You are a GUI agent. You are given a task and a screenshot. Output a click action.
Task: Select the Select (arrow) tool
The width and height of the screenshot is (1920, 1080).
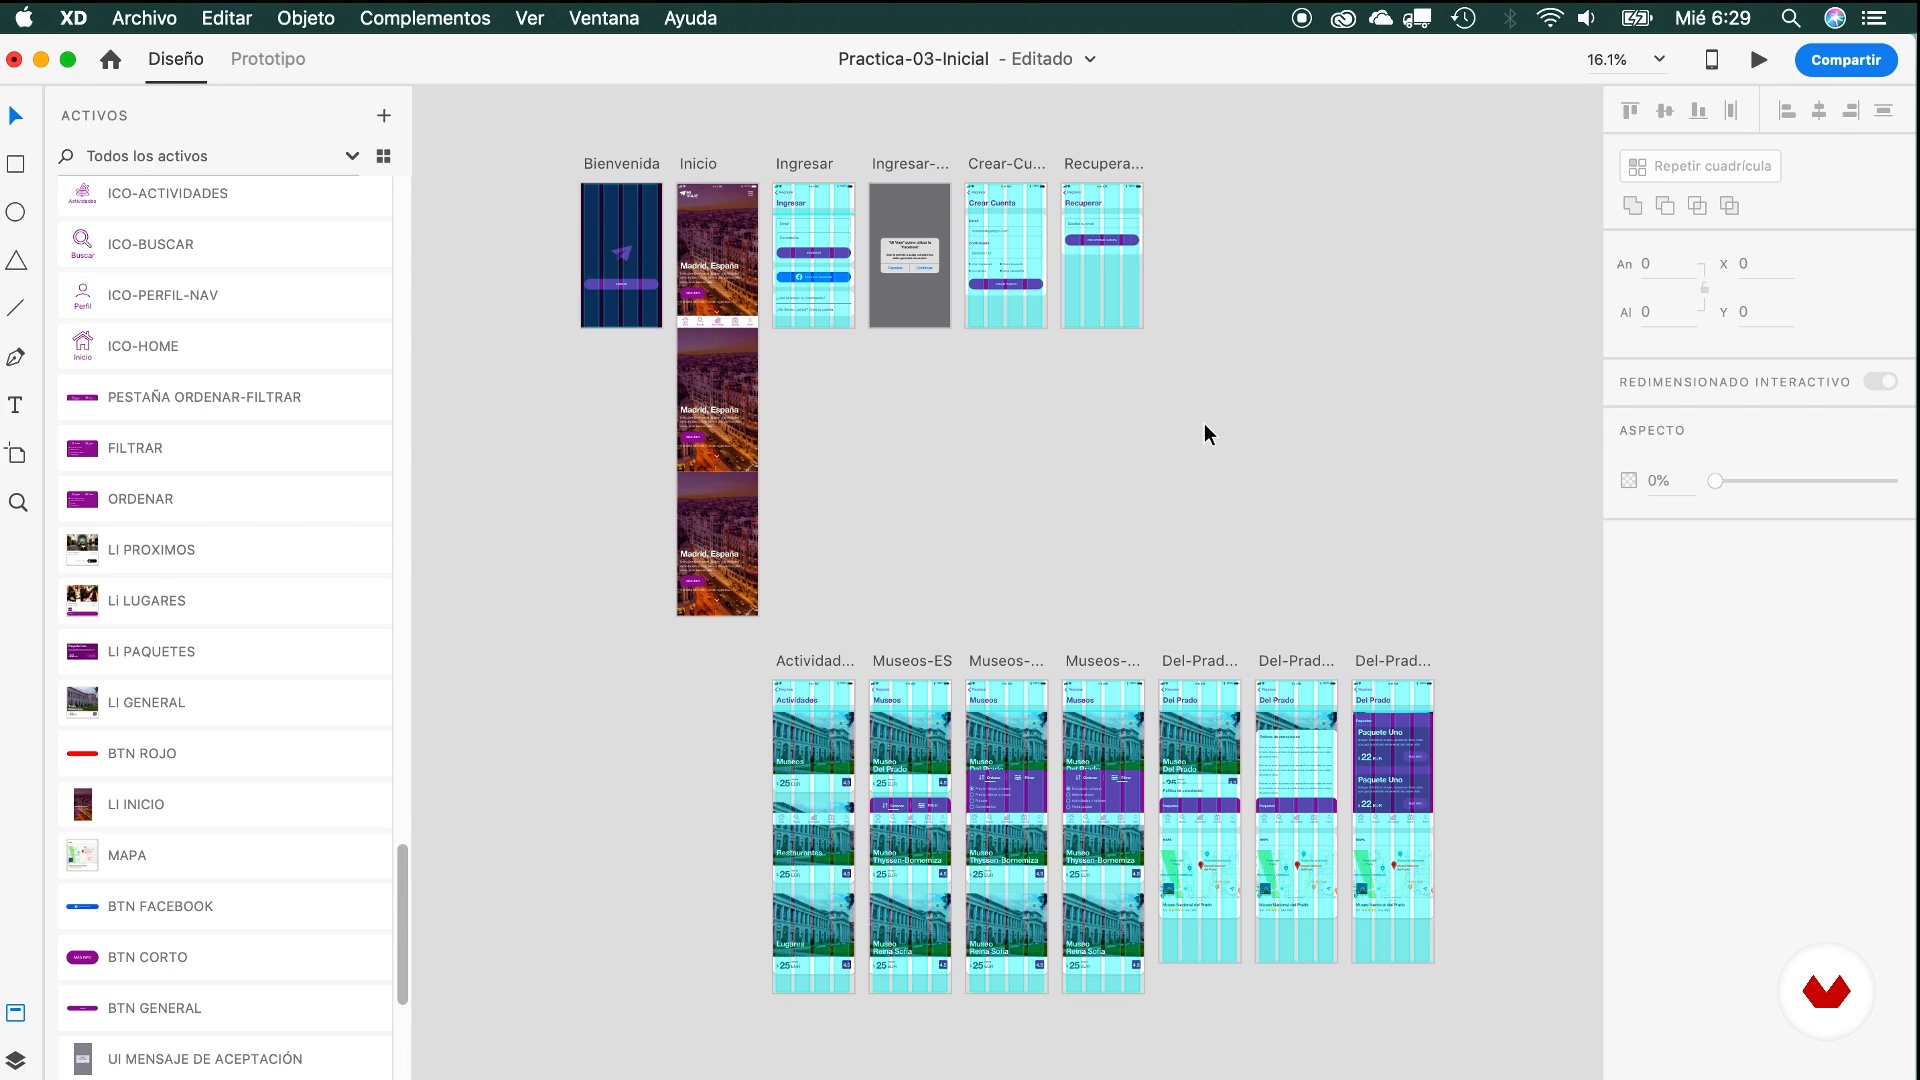[16, 116]
